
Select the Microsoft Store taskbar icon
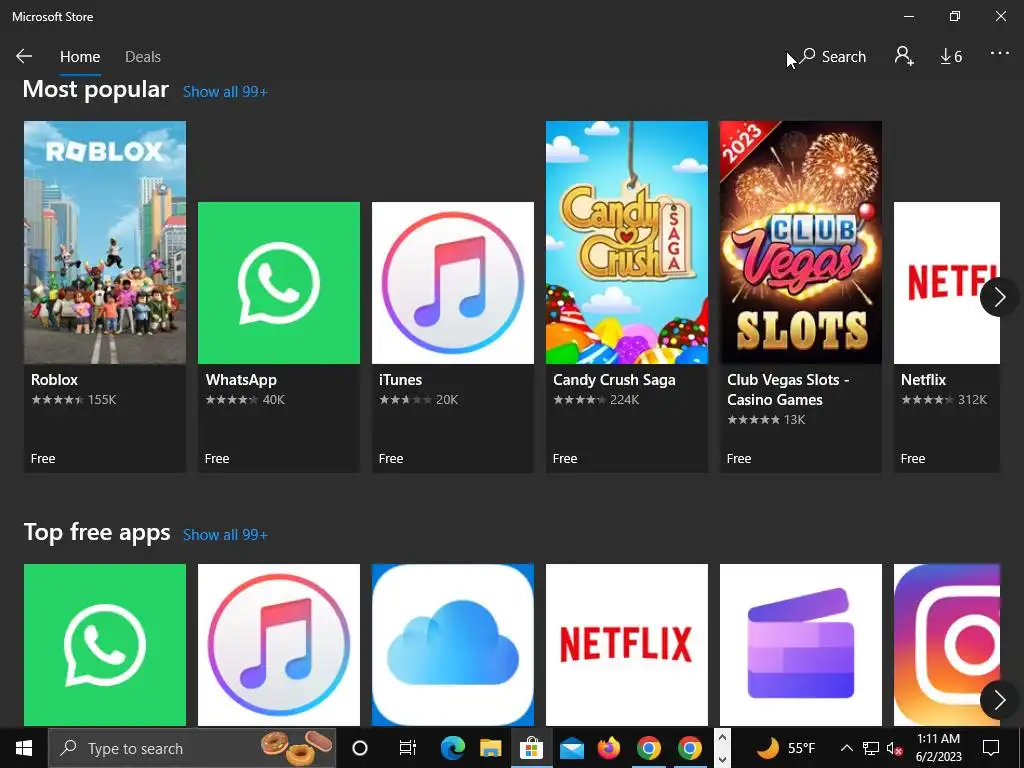click(x=531, y=748)
